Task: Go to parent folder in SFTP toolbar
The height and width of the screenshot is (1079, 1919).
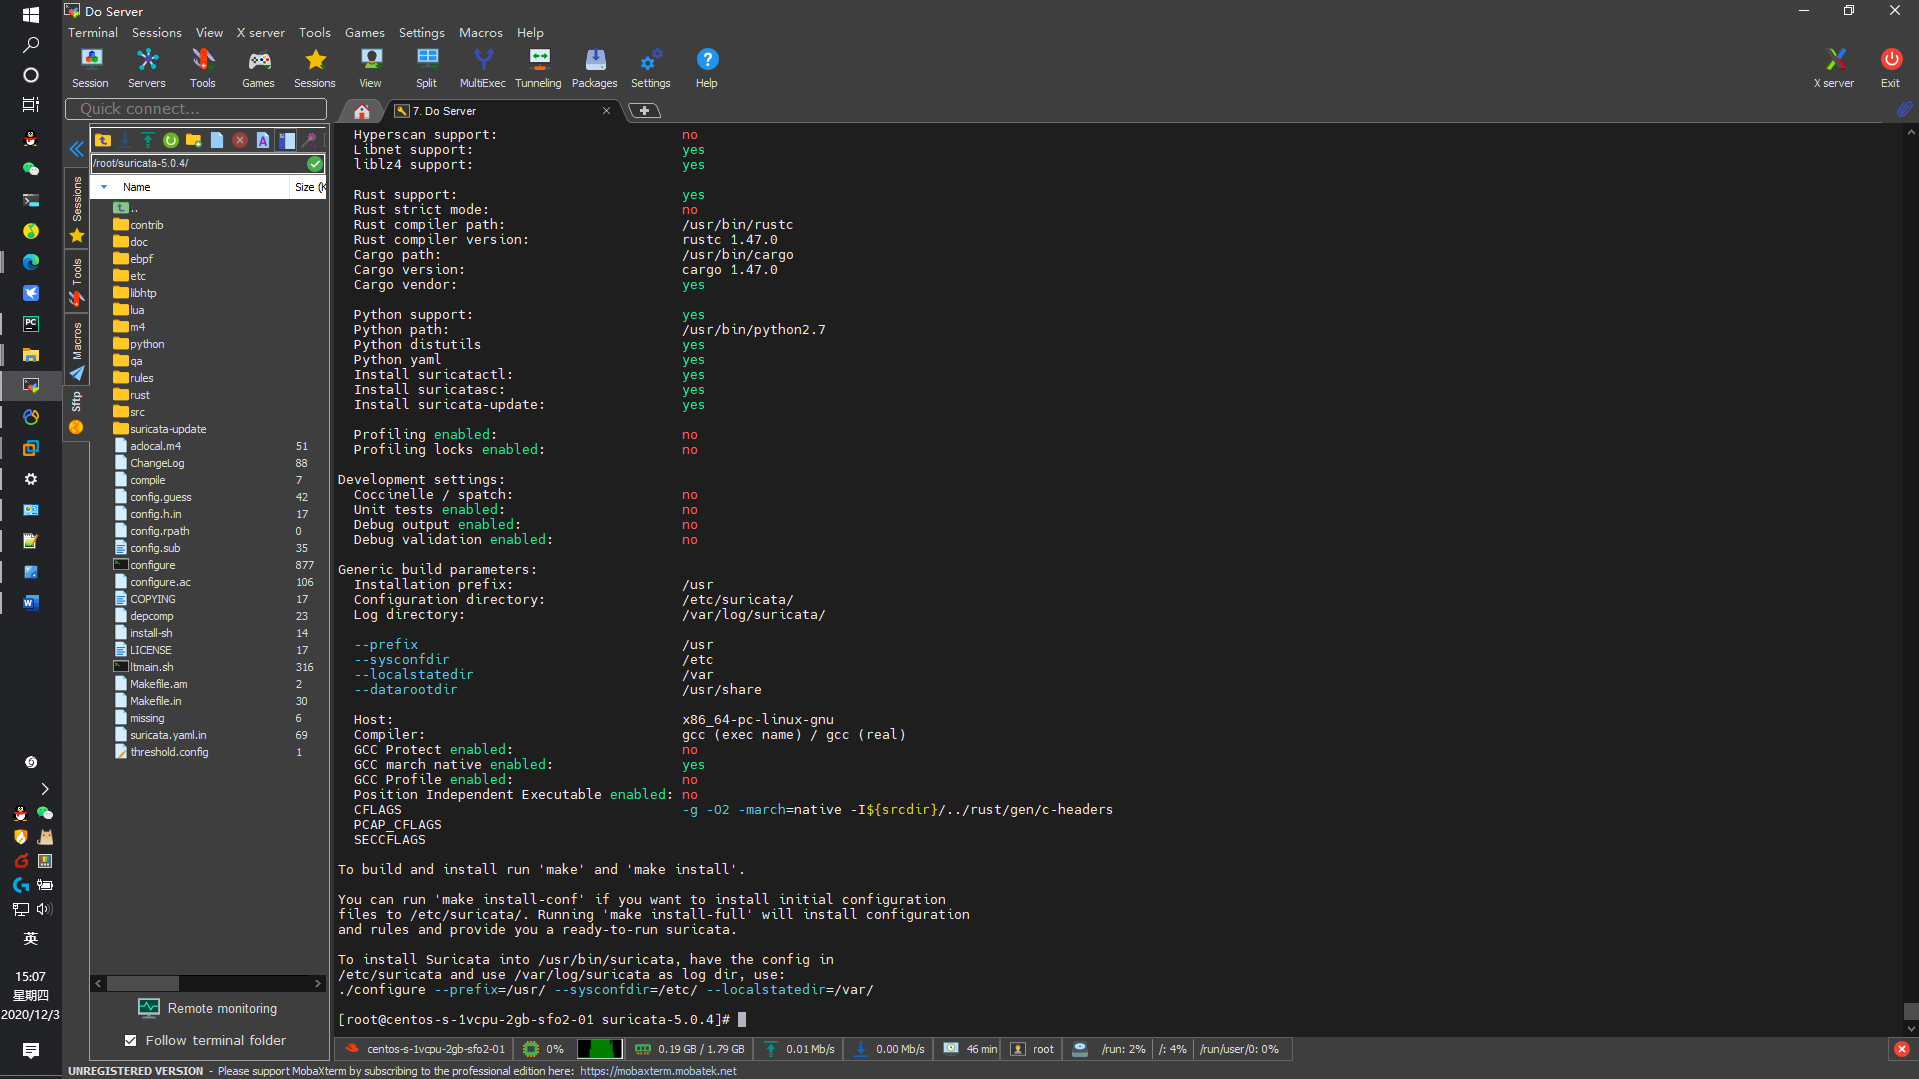Action: click(103, 140)
